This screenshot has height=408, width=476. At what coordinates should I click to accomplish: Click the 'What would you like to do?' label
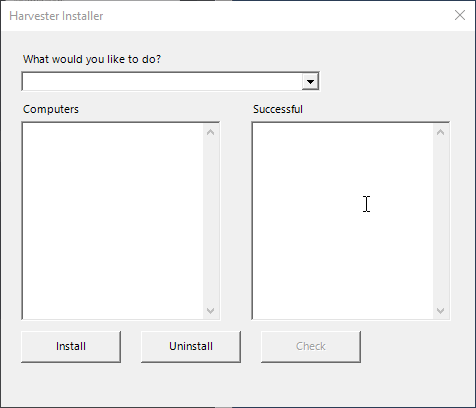click(x=92, y=59)
